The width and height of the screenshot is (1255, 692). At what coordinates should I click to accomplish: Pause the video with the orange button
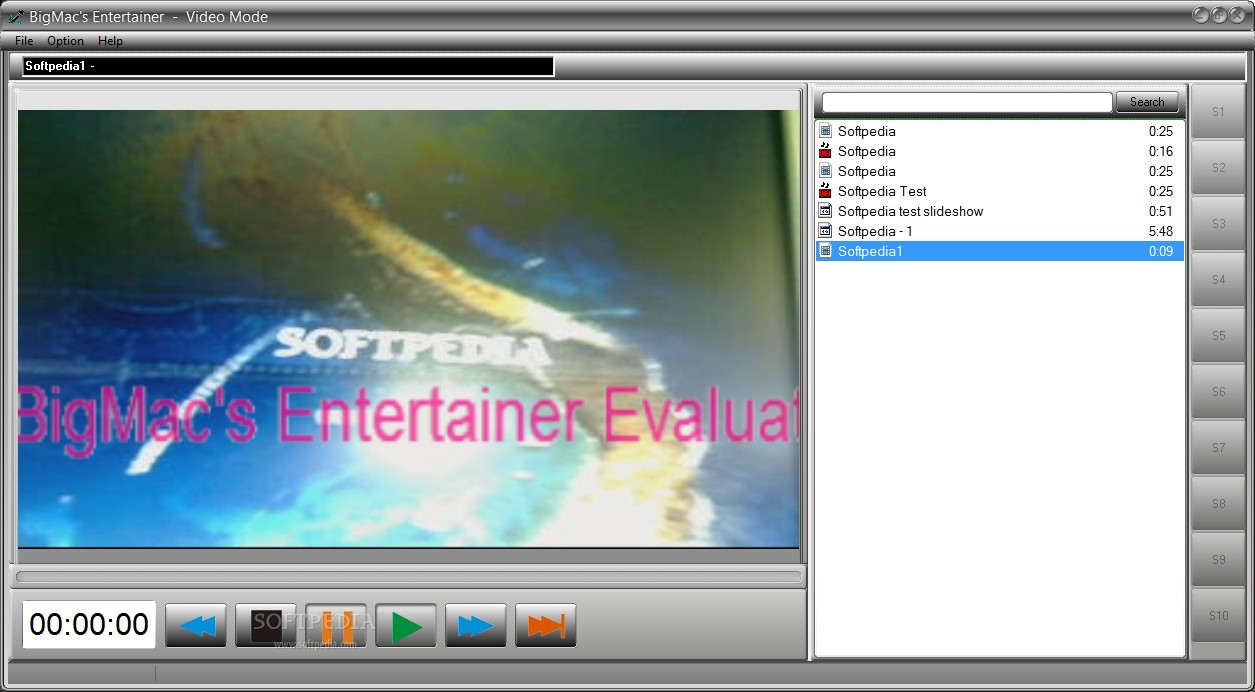point(336,626)
